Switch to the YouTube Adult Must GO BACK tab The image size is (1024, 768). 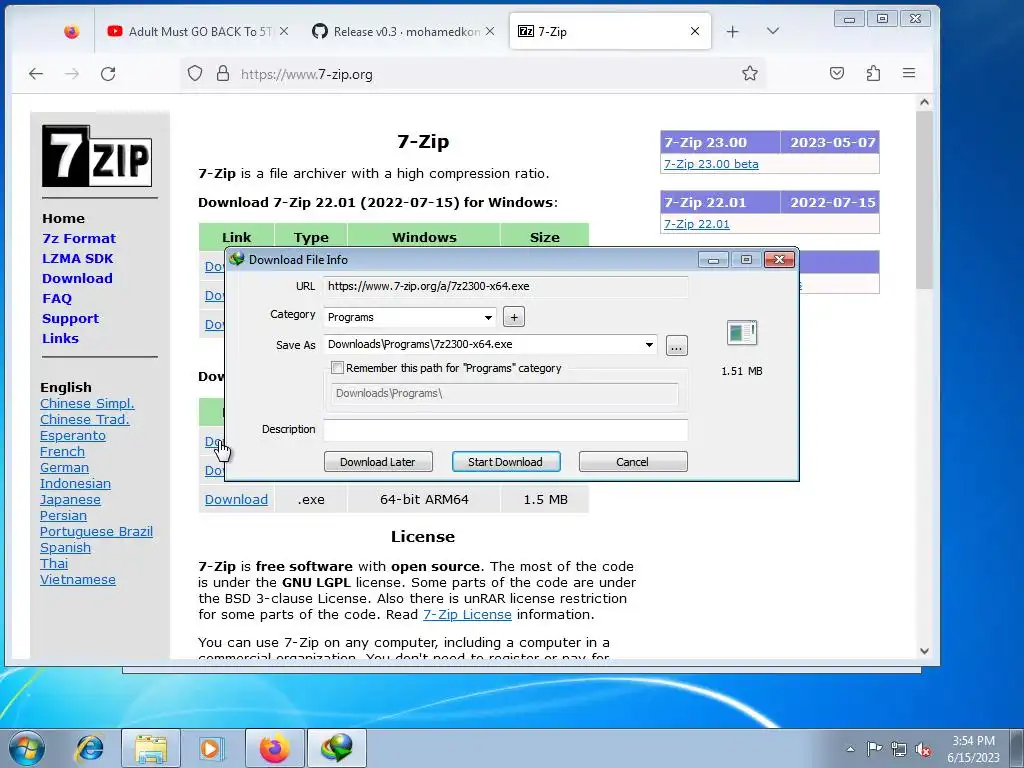(x=198, y=31)
